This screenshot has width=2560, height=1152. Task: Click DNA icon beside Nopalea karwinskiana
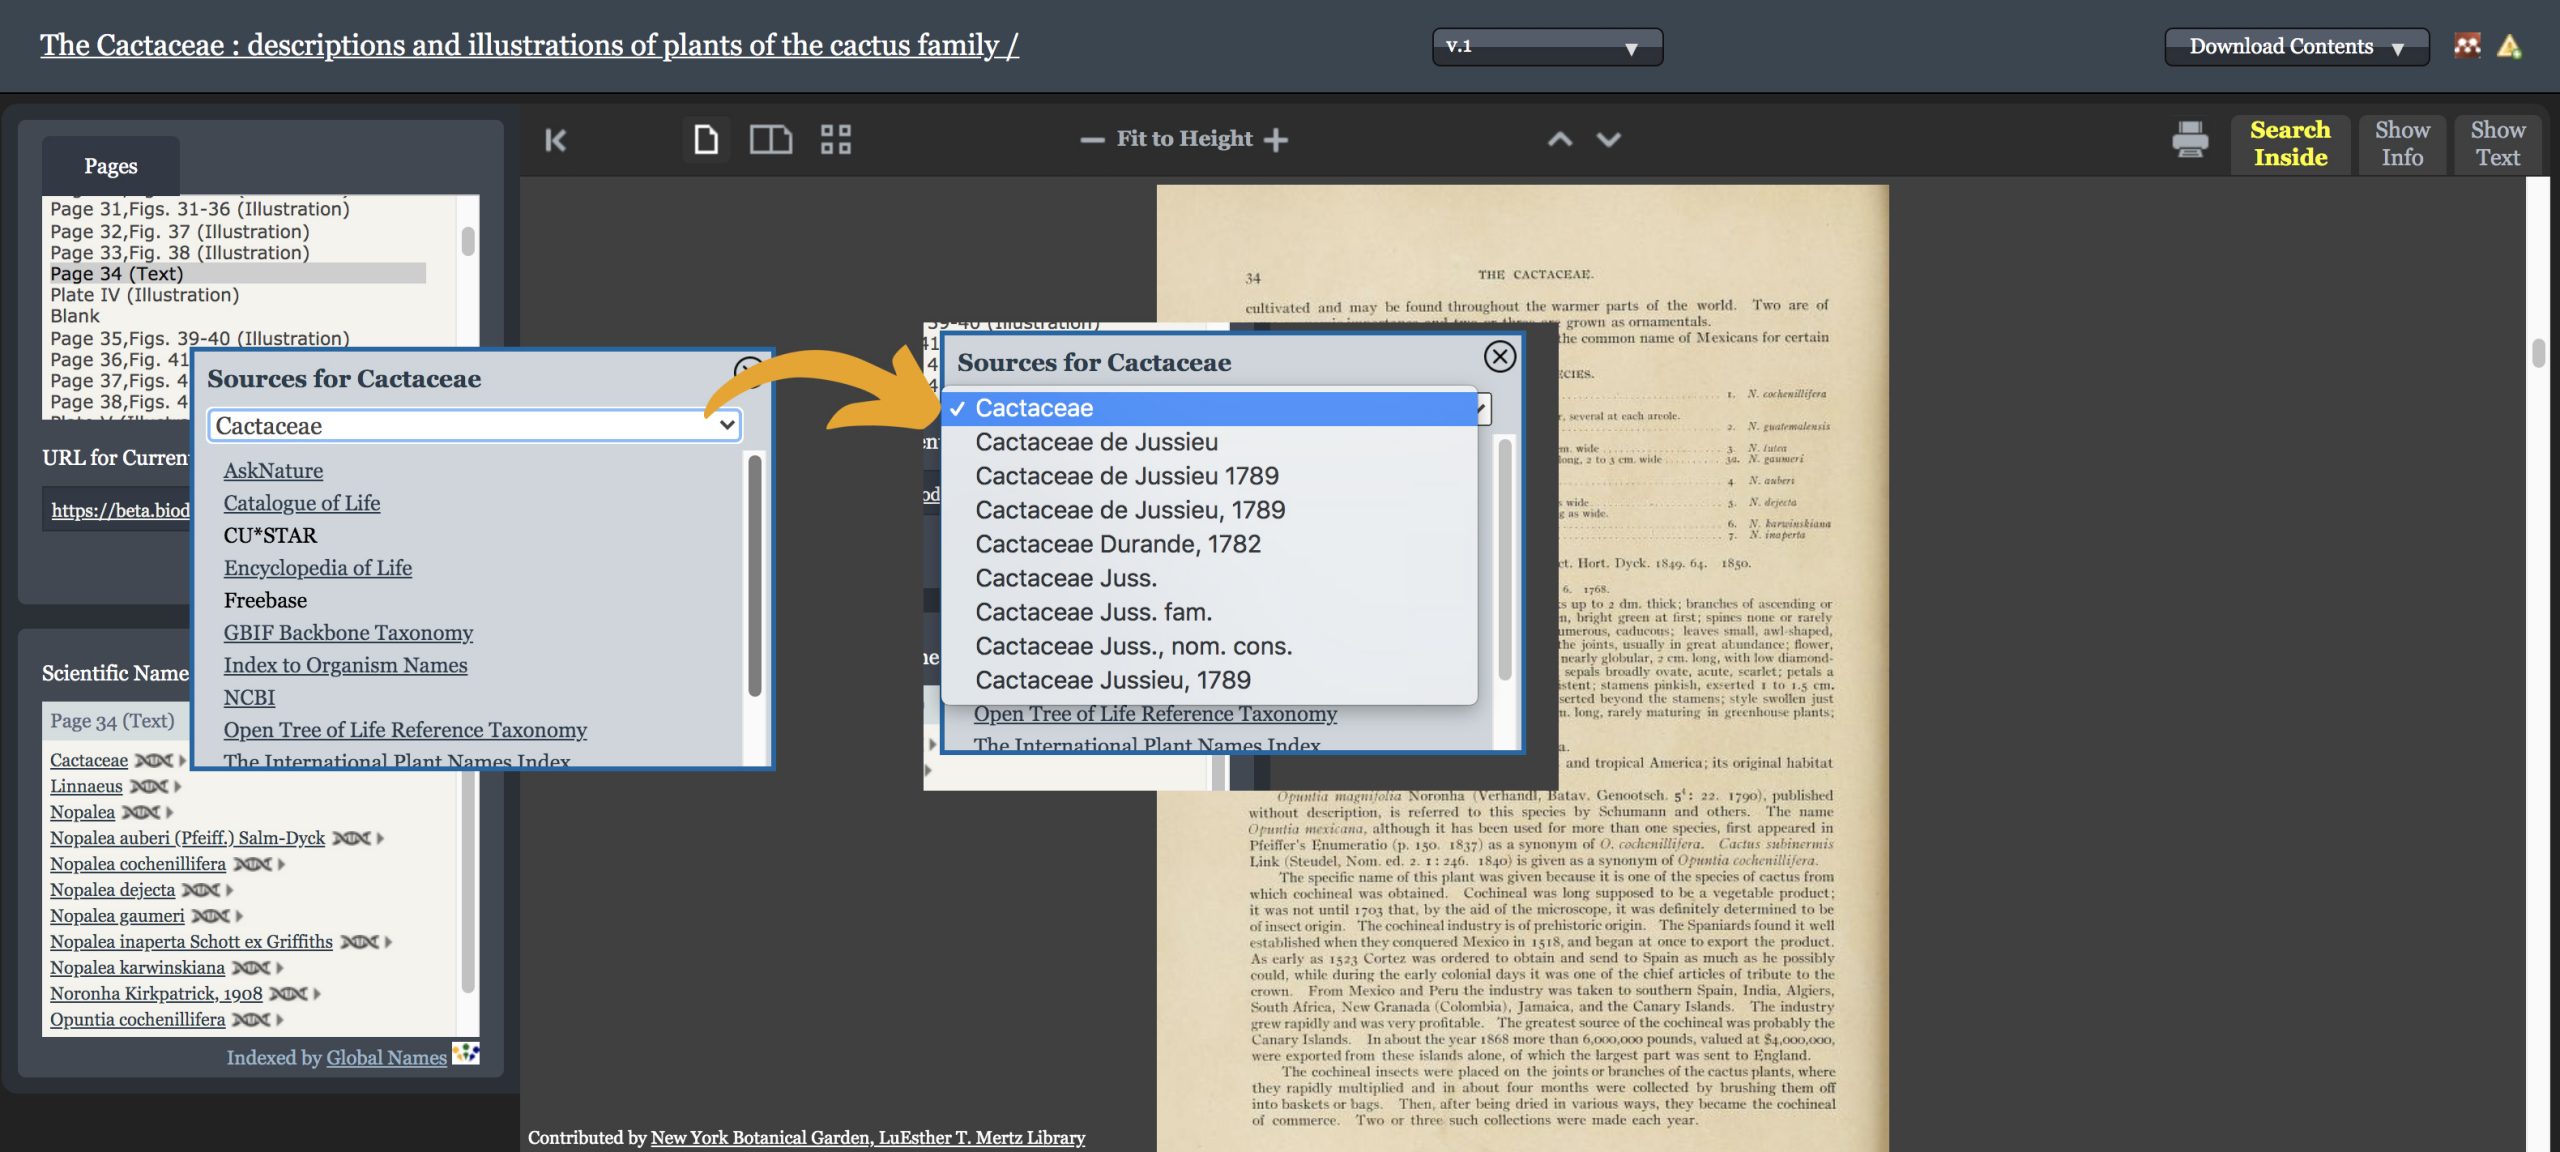point(251,968)
